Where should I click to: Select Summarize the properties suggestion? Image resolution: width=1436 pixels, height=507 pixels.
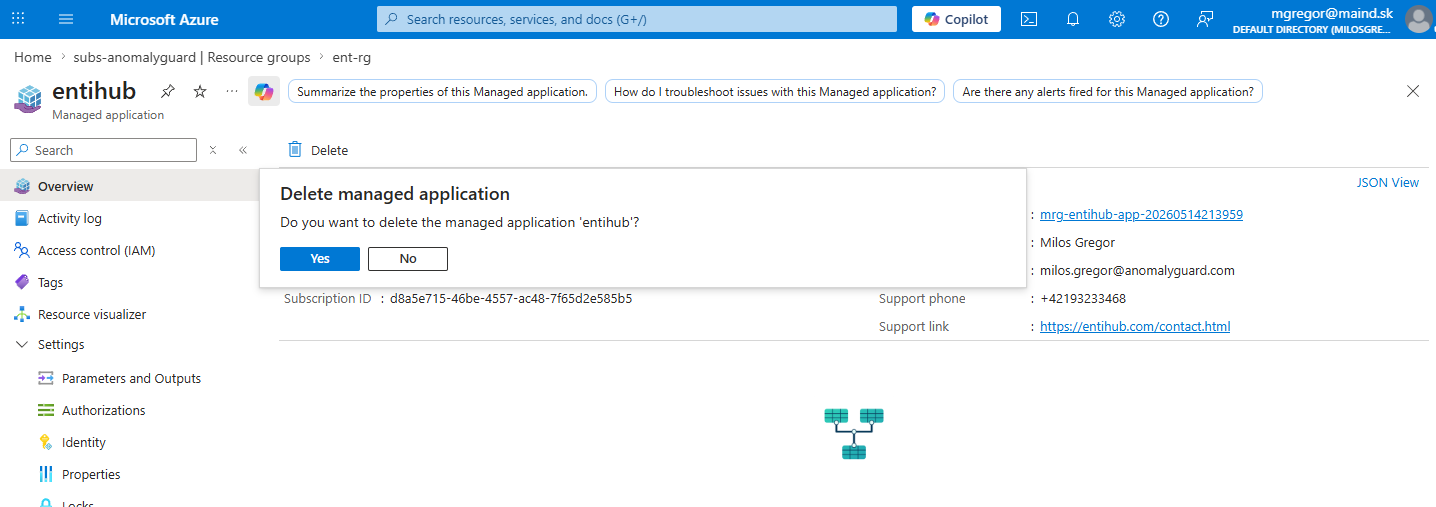(442, 91)
